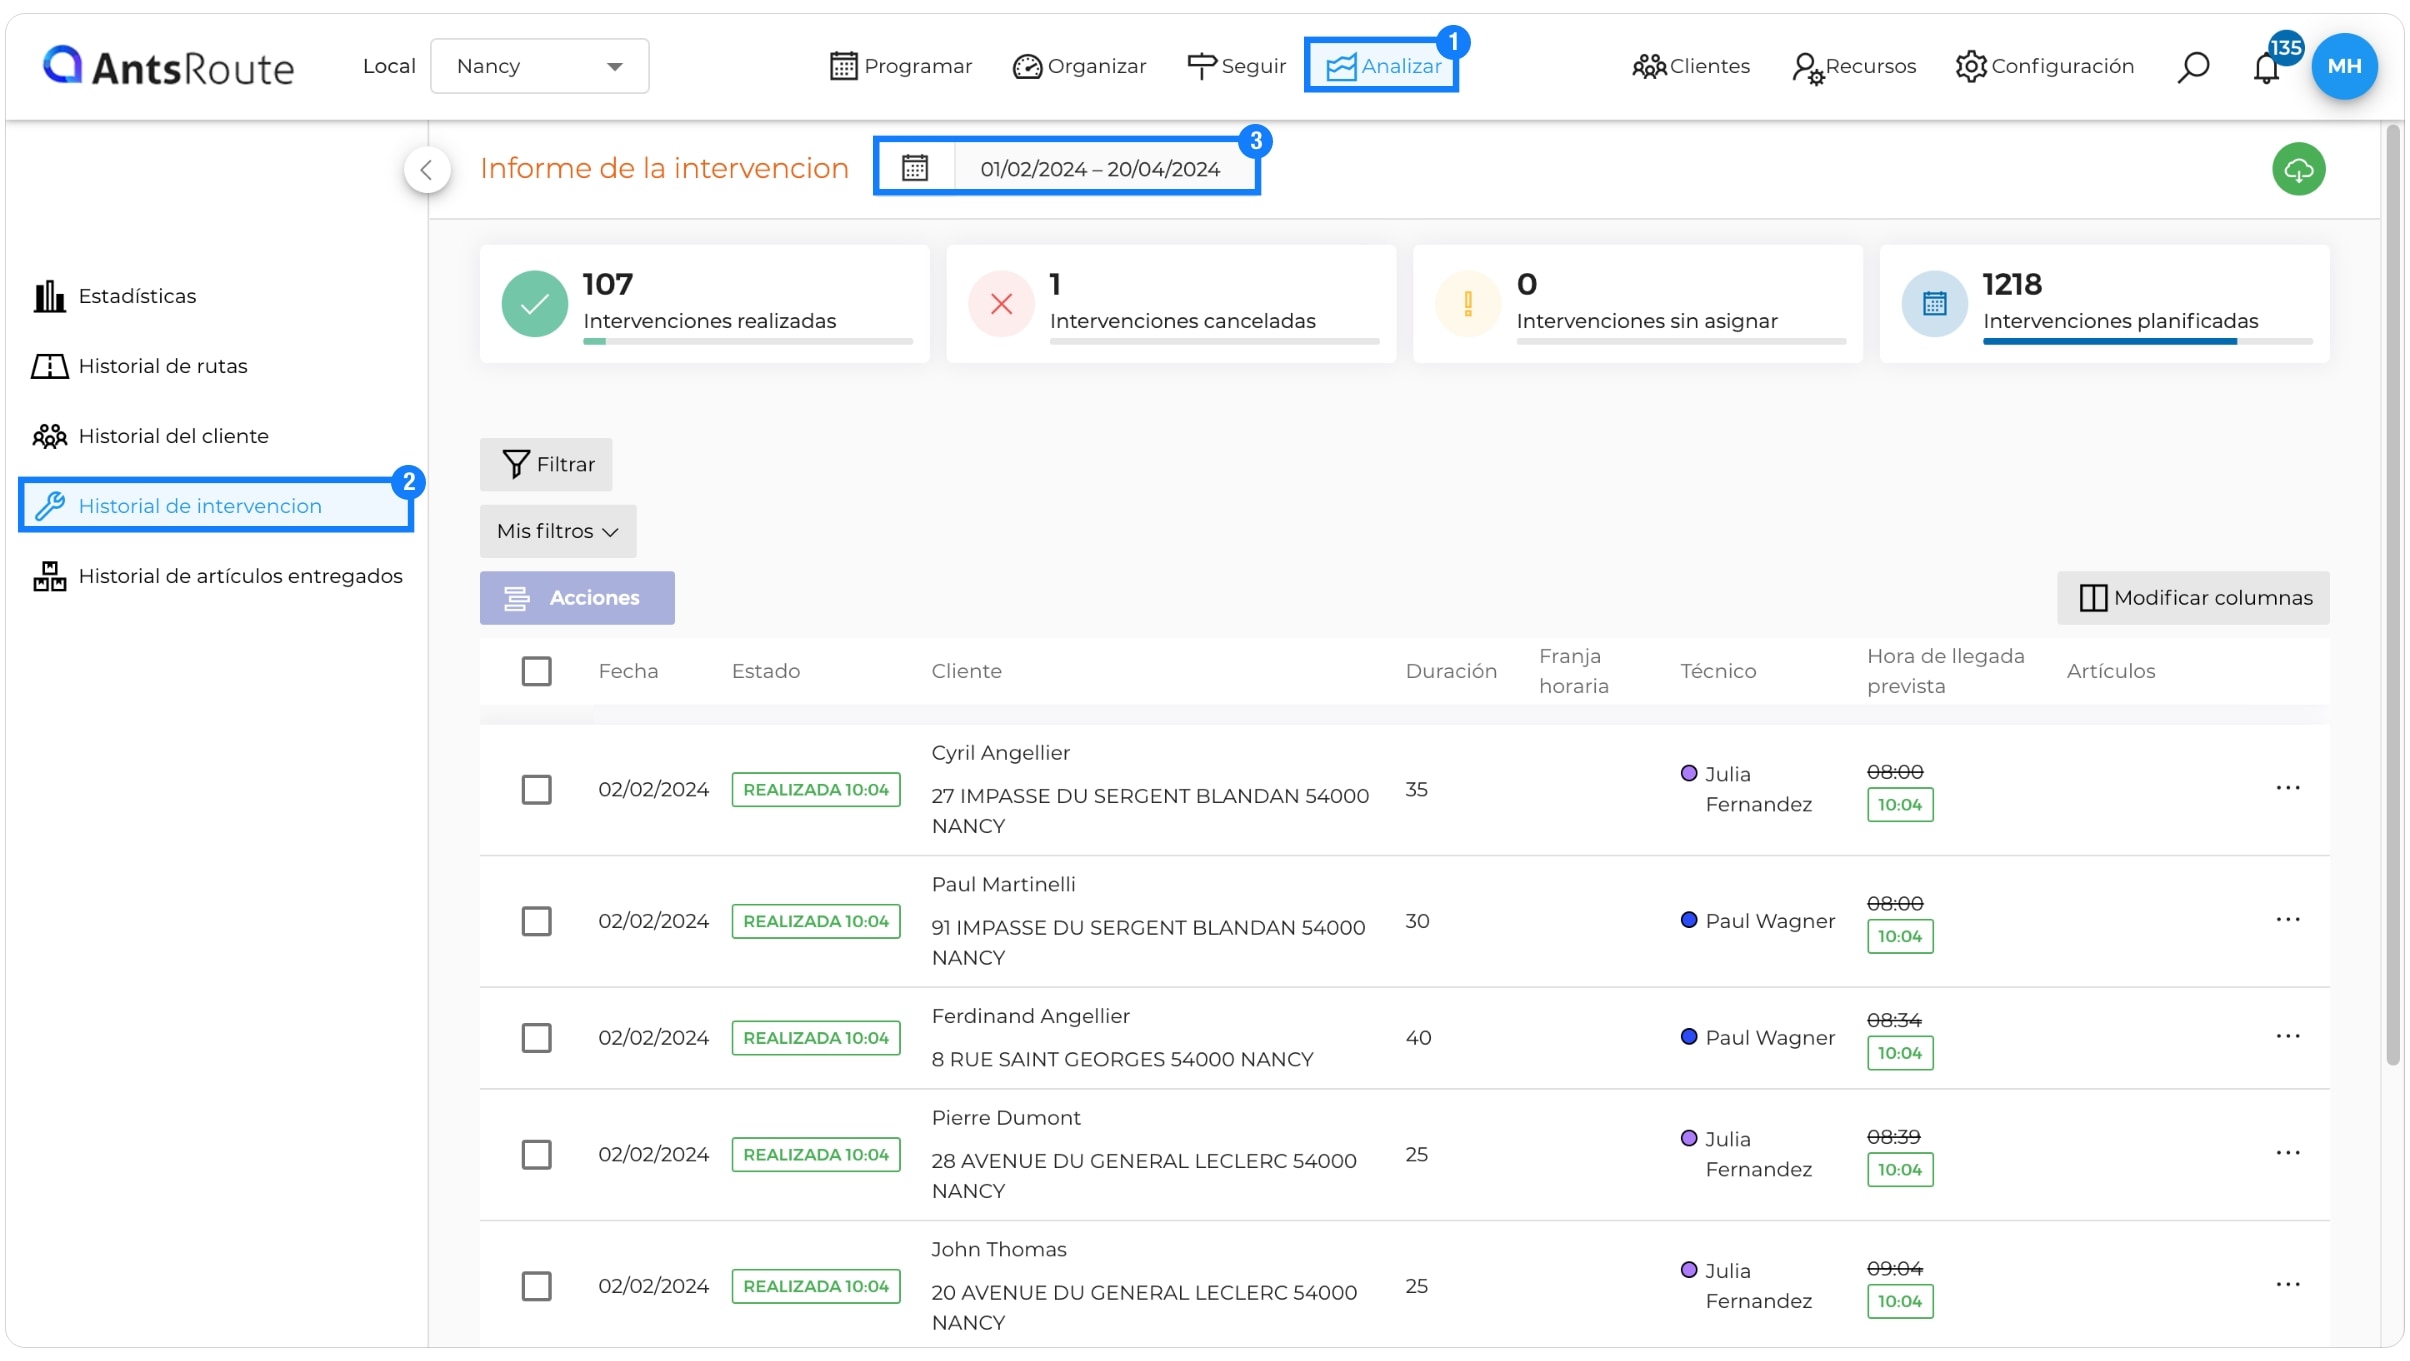Screen dimensions: 2410x1361
Task: Check the row for Pierre Dumont
Action: 537,1154
